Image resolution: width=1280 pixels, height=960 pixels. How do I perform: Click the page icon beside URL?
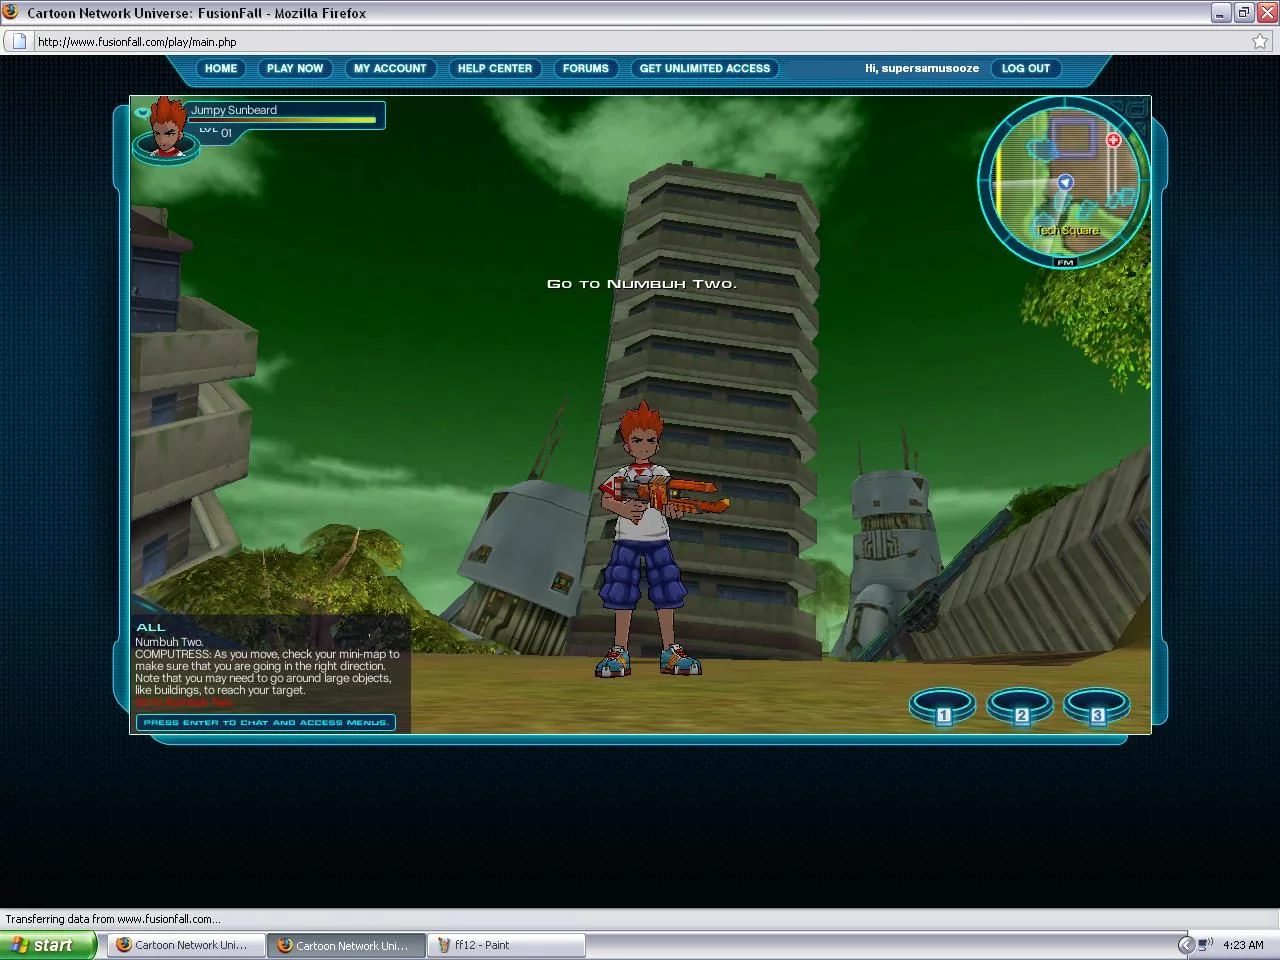(19, 42)
